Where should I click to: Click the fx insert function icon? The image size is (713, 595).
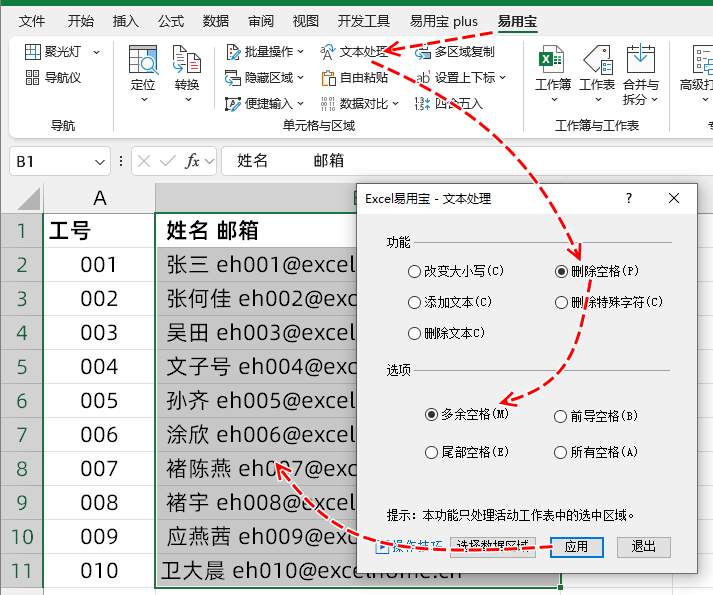pos(192,161)
